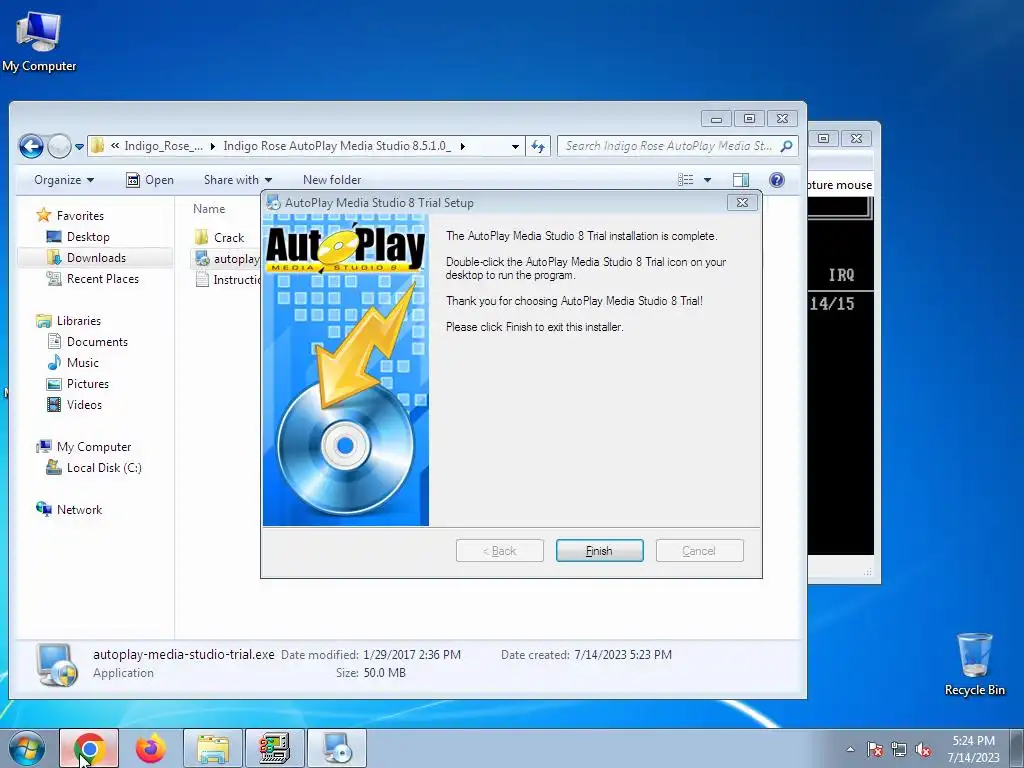Open the network tray icon
1024x768 pixels.
tap(899, 749)
